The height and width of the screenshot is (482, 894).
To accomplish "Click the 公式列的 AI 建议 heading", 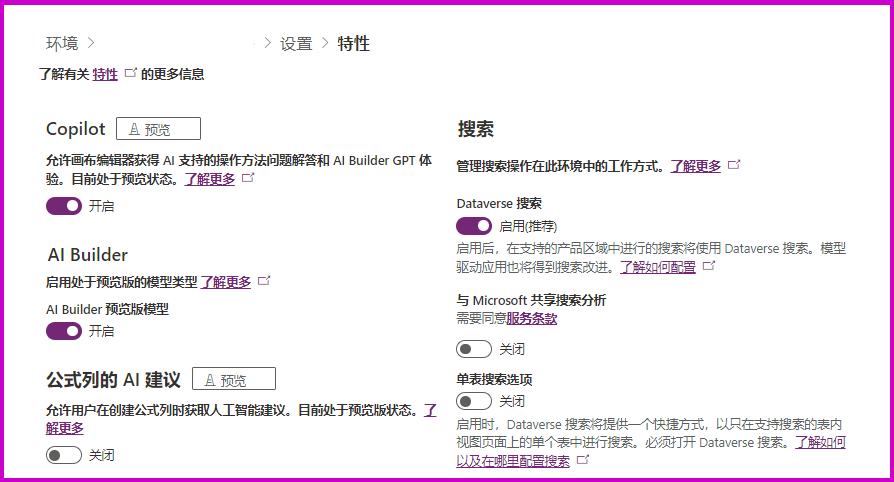I will tap(113, 379).
